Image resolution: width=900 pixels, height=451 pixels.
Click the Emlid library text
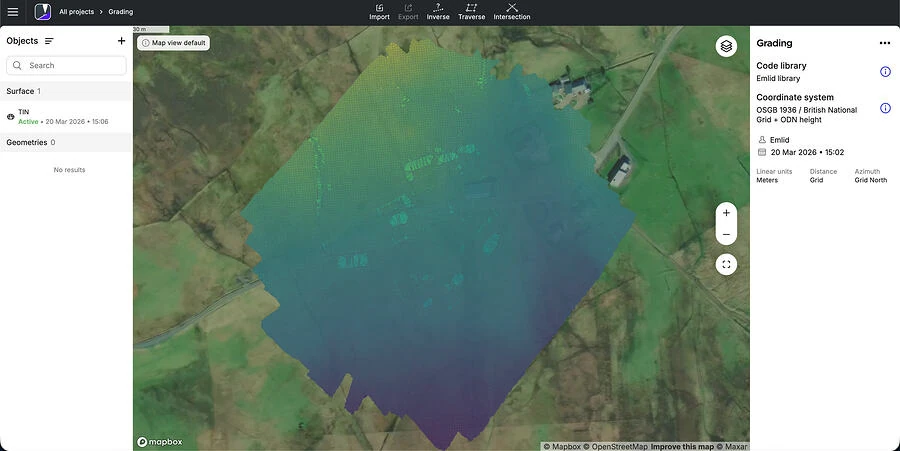pos(778,79)
